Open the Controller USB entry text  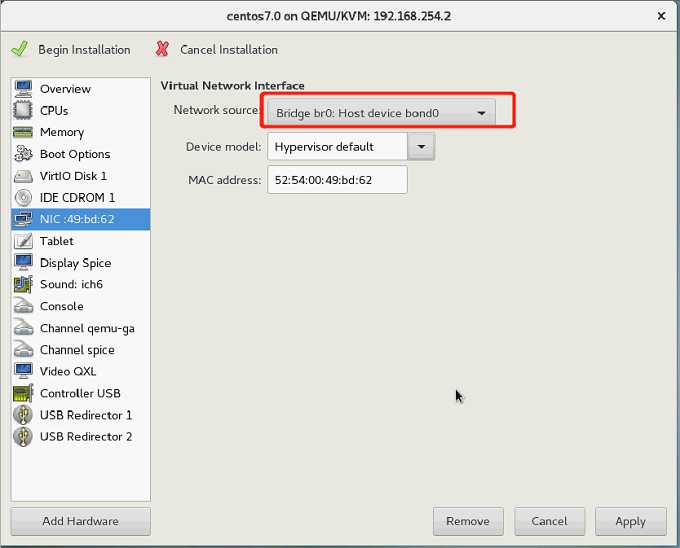(x=80, y=393)
